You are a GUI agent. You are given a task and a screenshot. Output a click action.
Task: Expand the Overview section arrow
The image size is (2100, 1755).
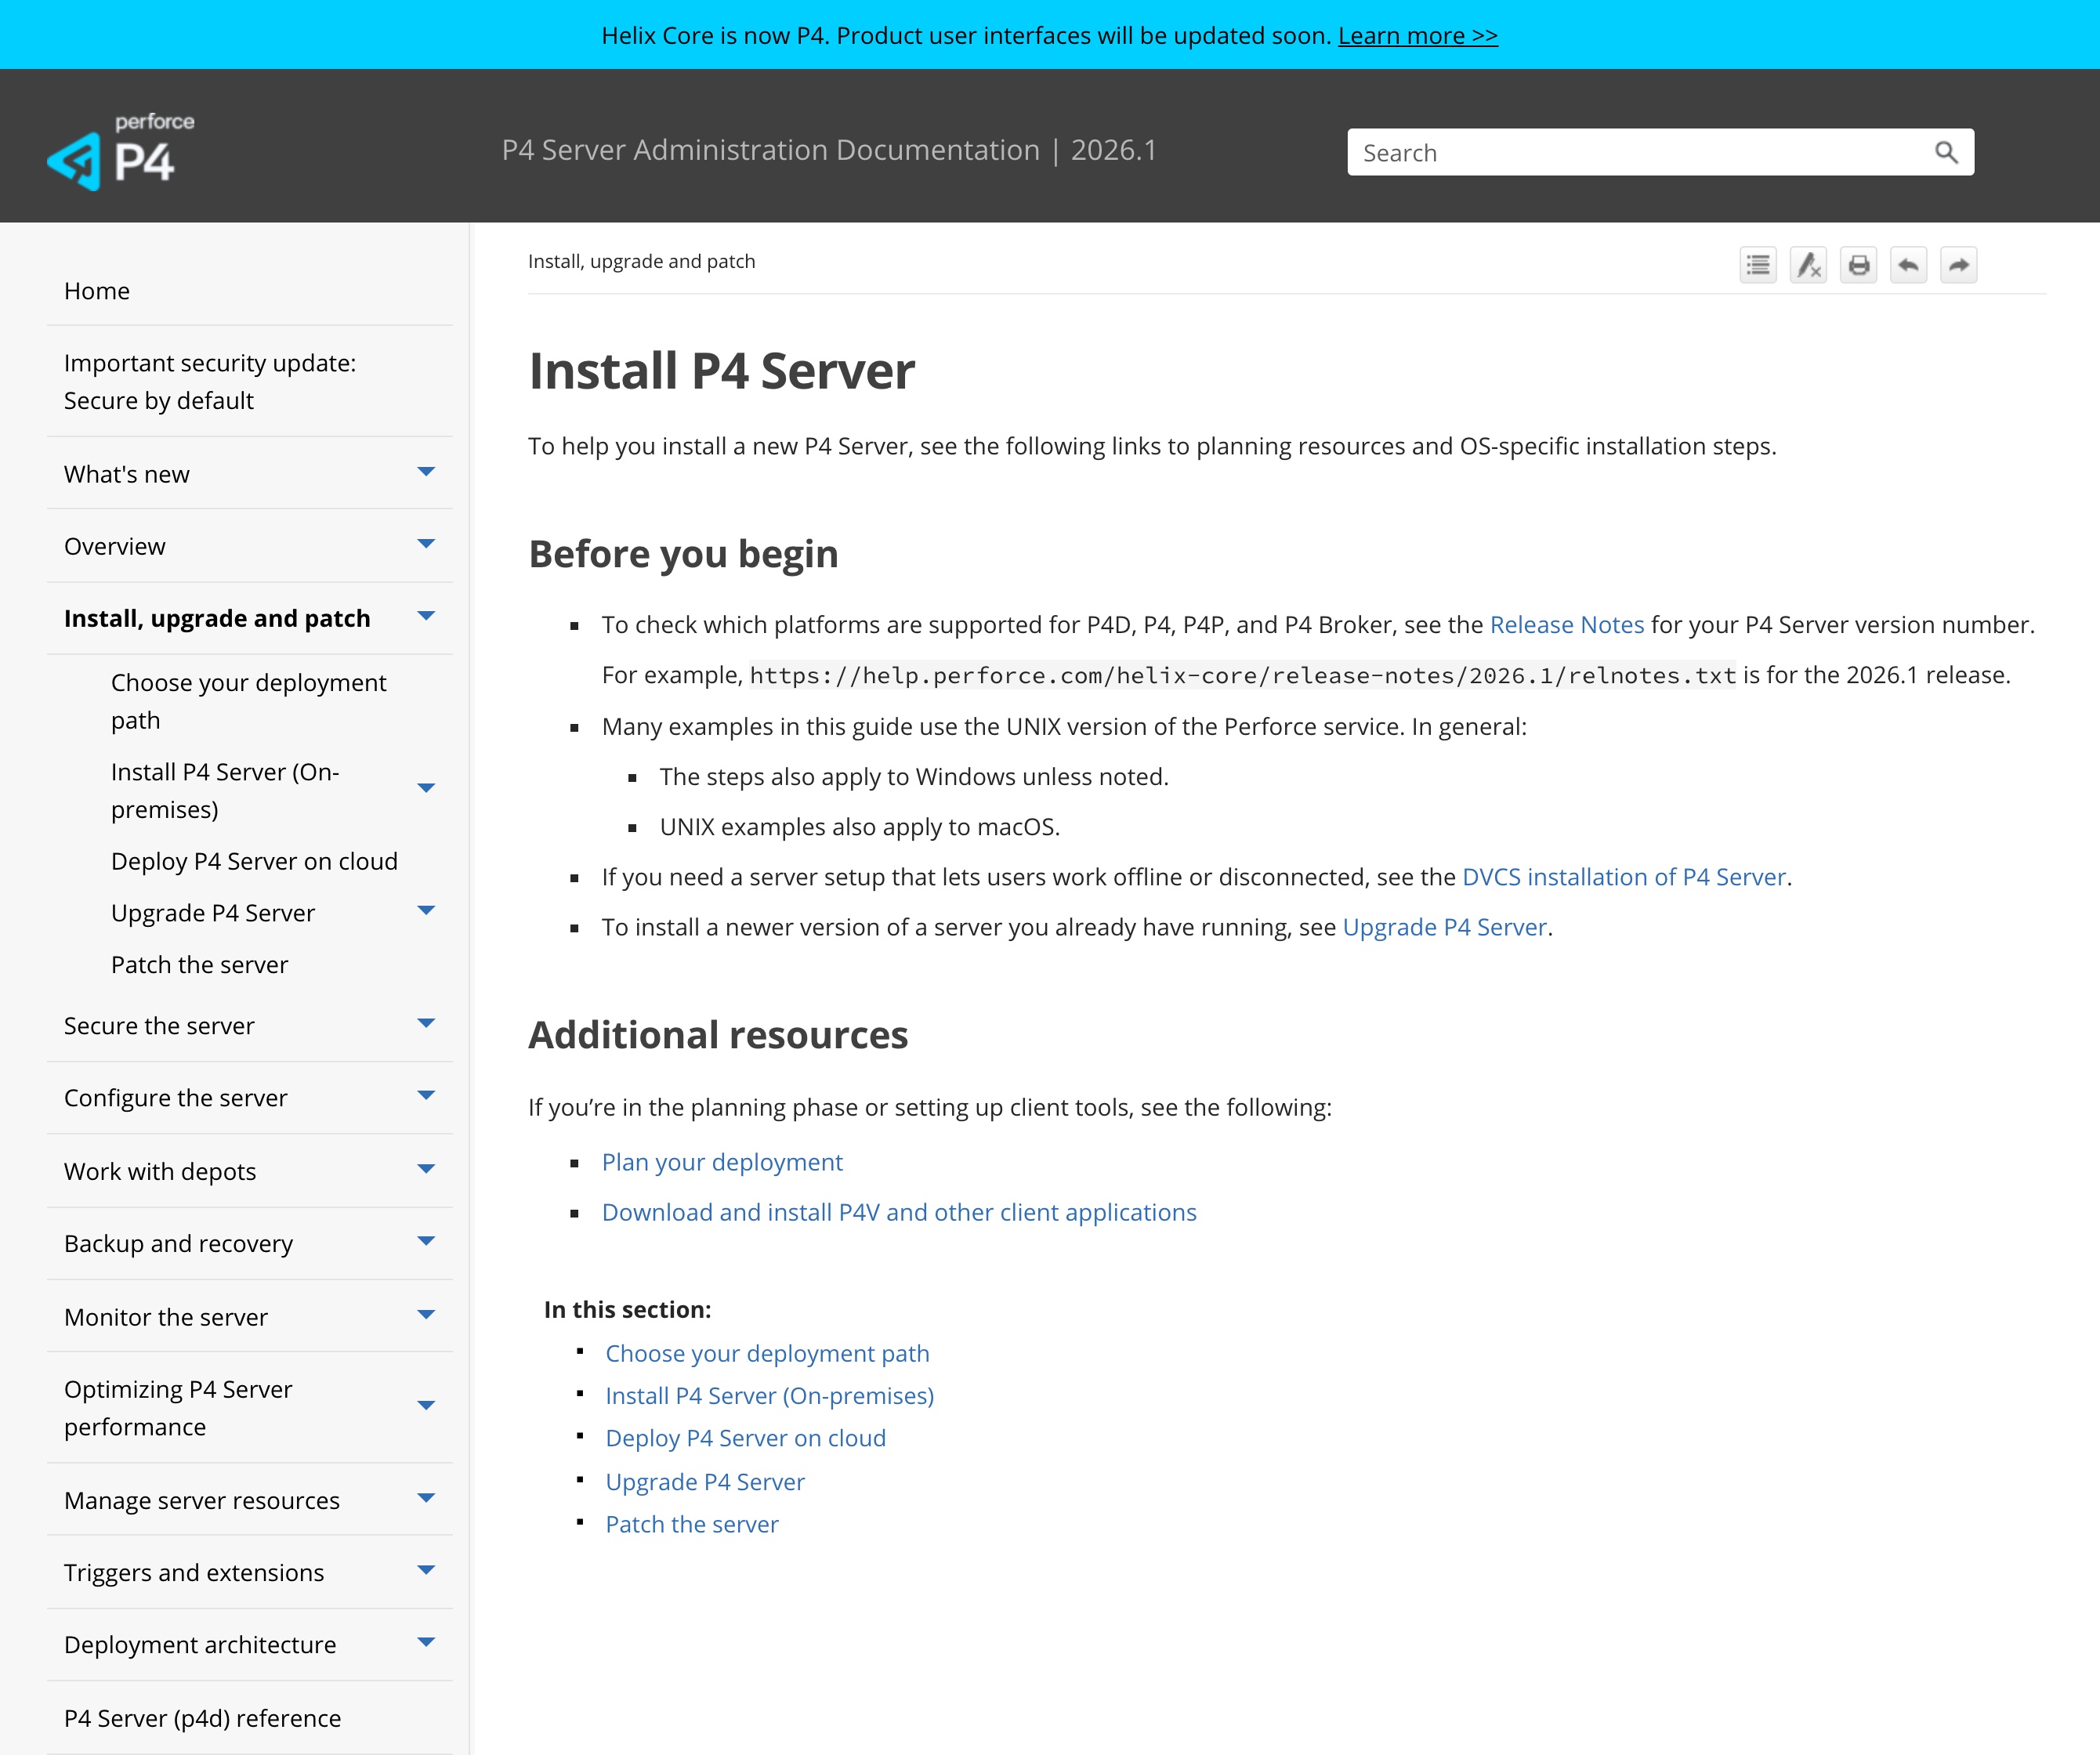(x=426, y=544)
